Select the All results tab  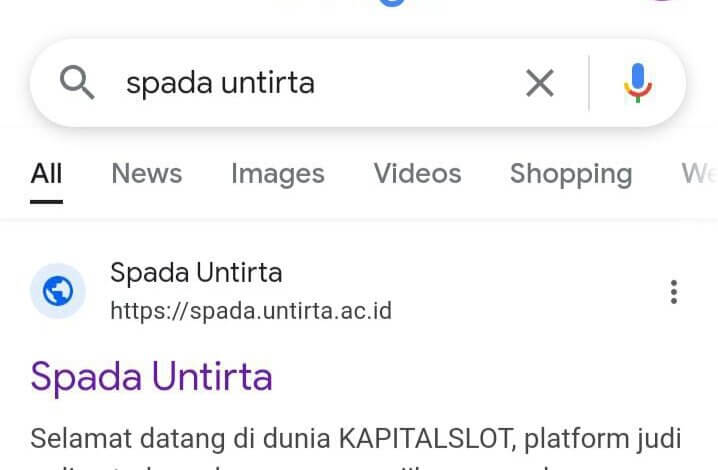[46, 174]
